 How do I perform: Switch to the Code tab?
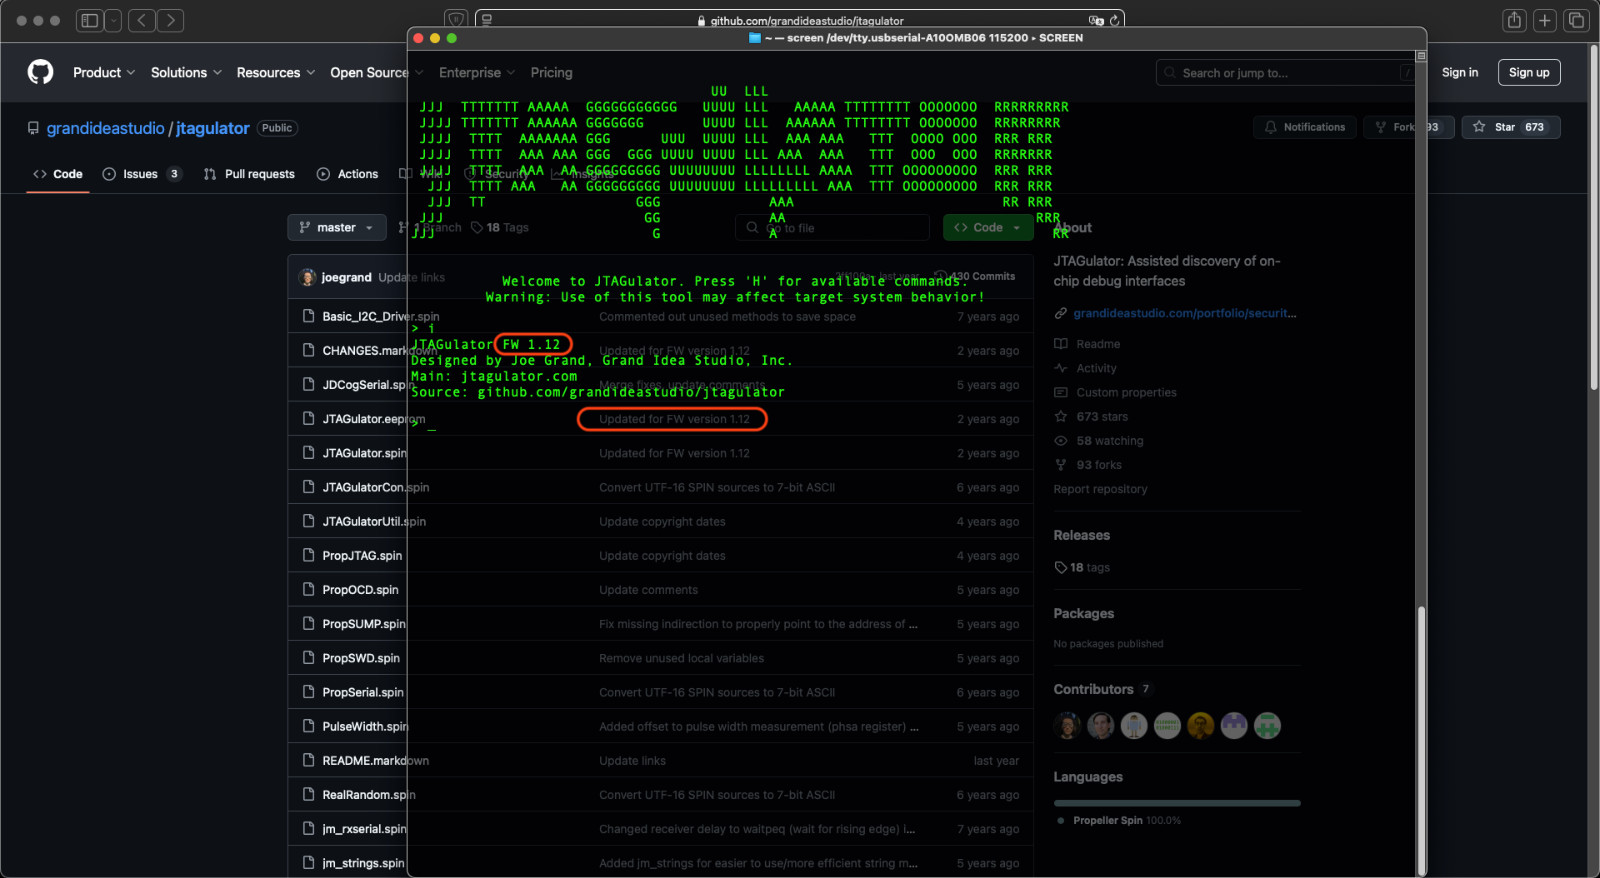tap(58, 174)
